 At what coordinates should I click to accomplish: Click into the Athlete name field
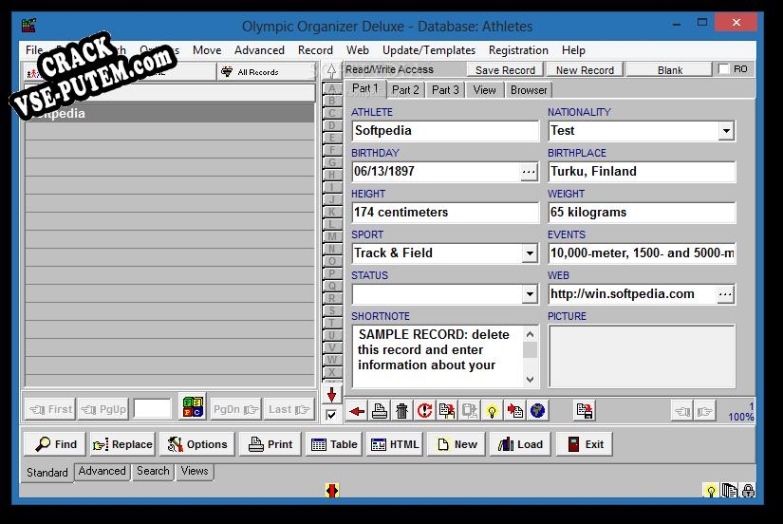coord(445,131)
